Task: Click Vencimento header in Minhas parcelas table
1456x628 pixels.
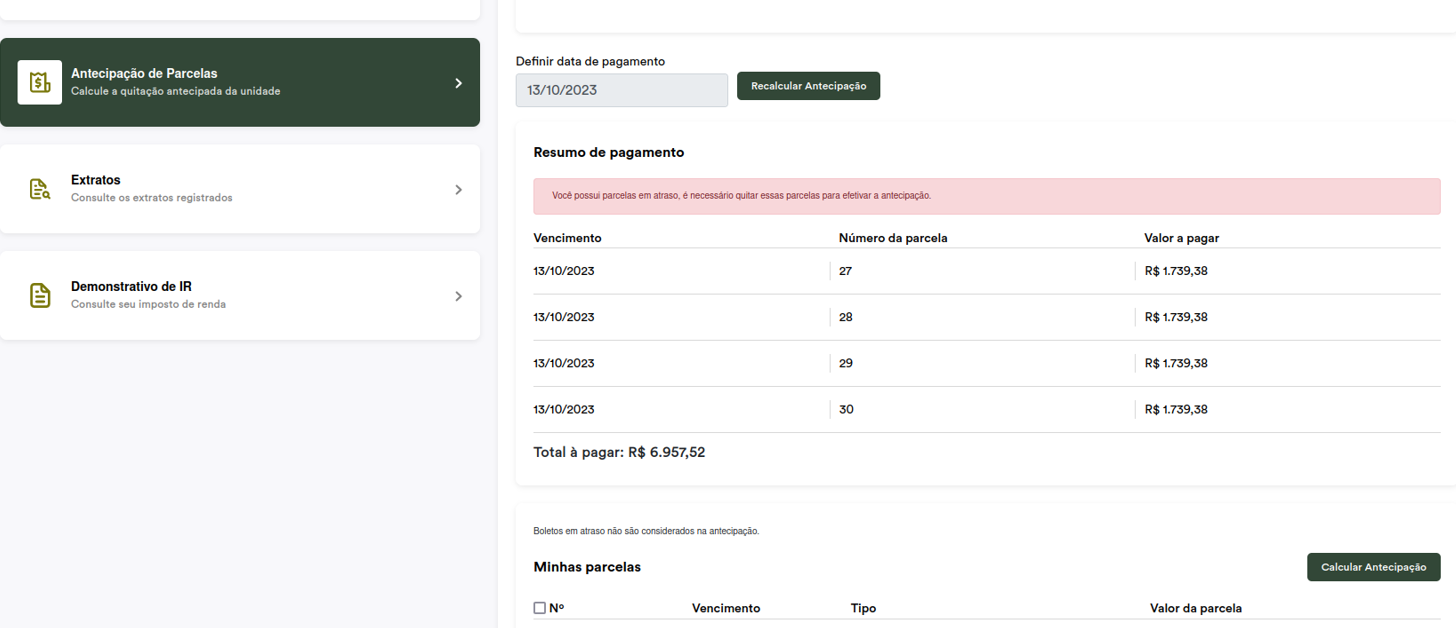Action: click(x=726, y=608)
